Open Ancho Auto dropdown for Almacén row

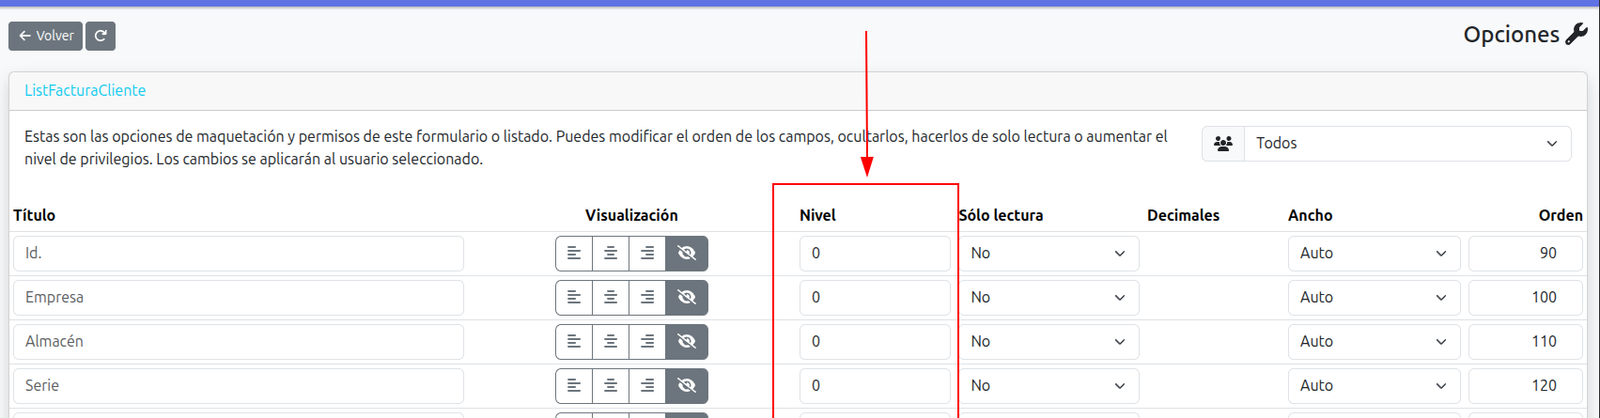click(1374, 341)
